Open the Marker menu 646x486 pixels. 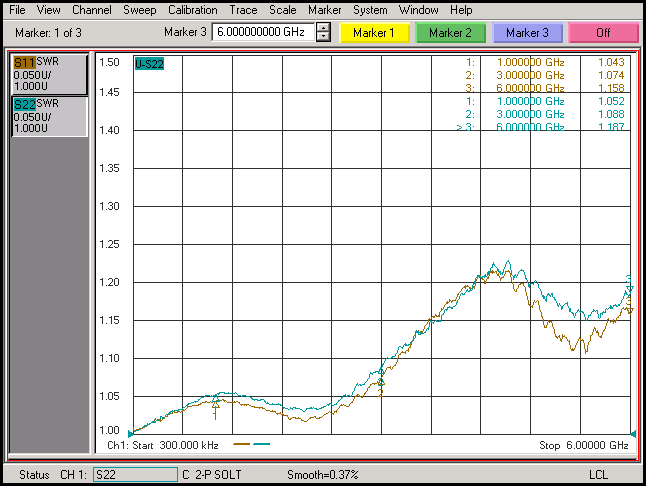pyautogui.click(x=324, y=10)
